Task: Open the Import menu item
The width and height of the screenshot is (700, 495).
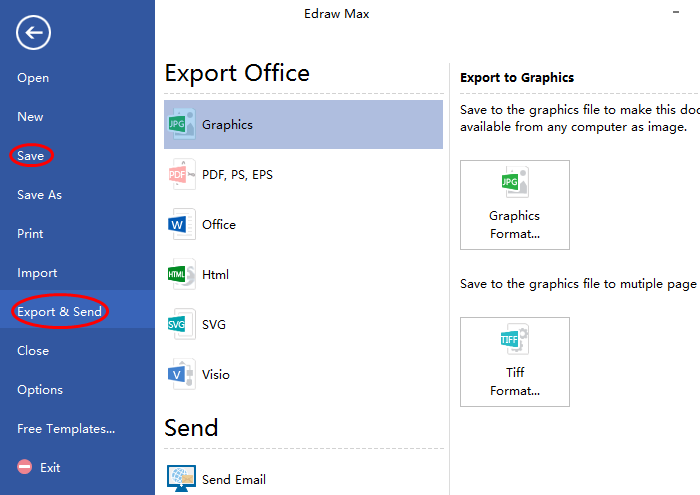Action: coord(37,273)
